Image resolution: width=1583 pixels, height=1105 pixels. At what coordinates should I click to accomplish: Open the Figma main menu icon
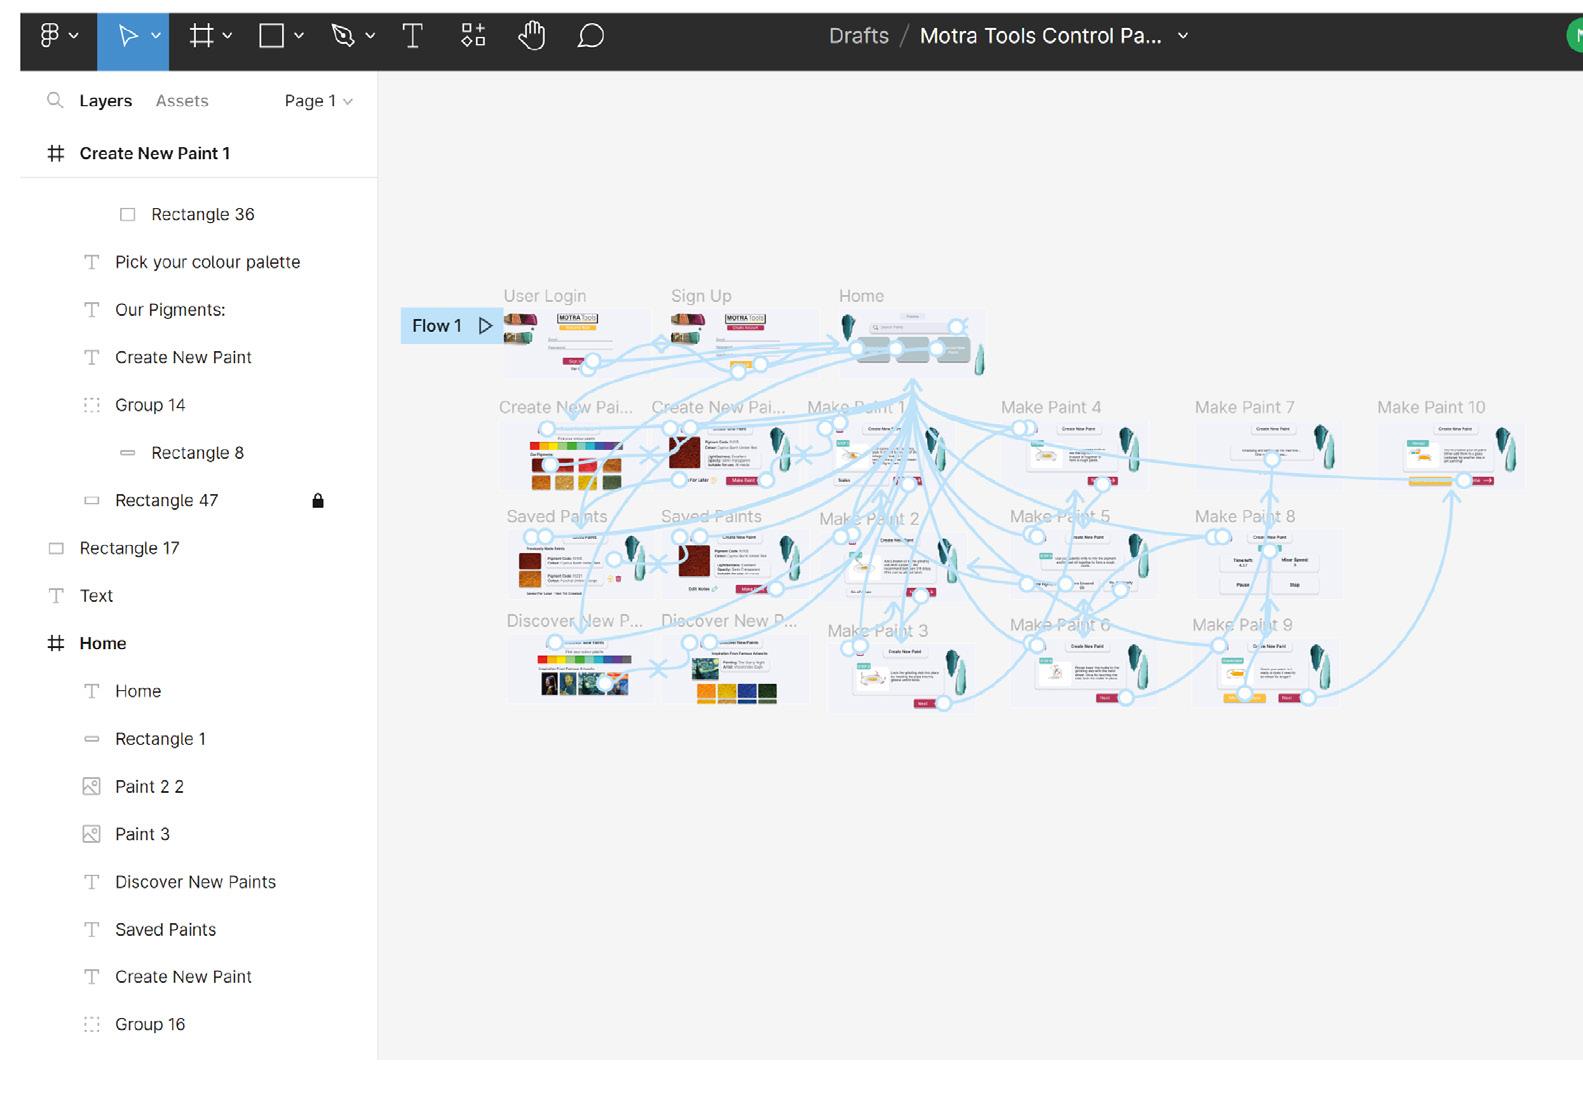[49, 36]
